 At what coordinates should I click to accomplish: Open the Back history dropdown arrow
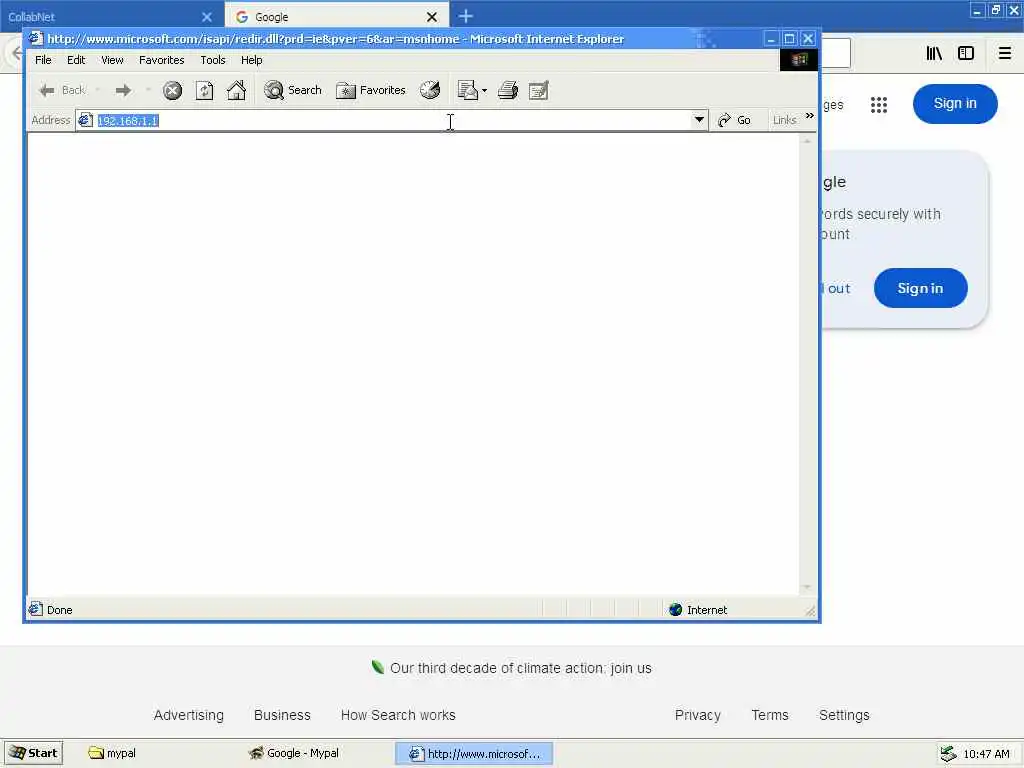point(97,90)
